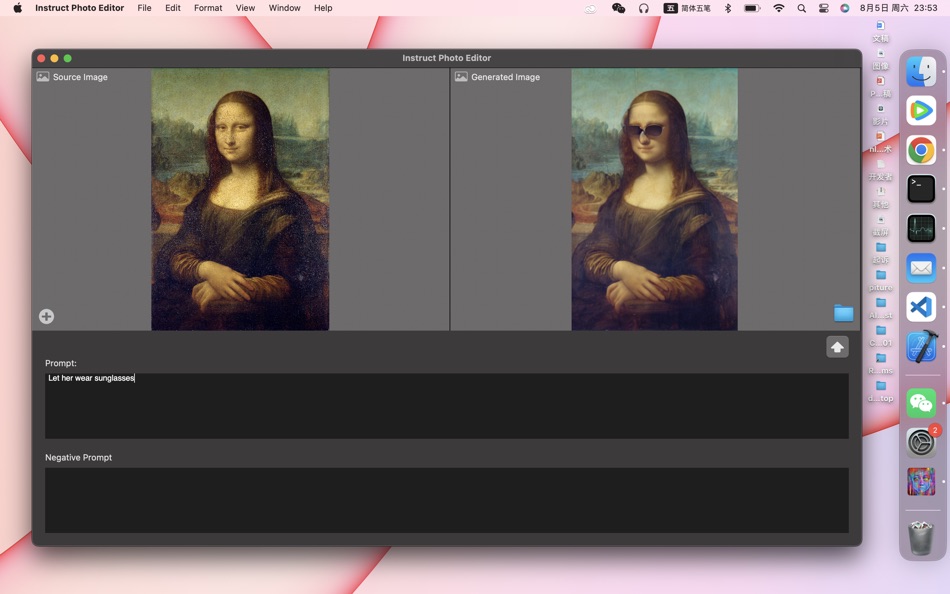
Task: Click the upward arrow generate button
Action: point(837,347)
